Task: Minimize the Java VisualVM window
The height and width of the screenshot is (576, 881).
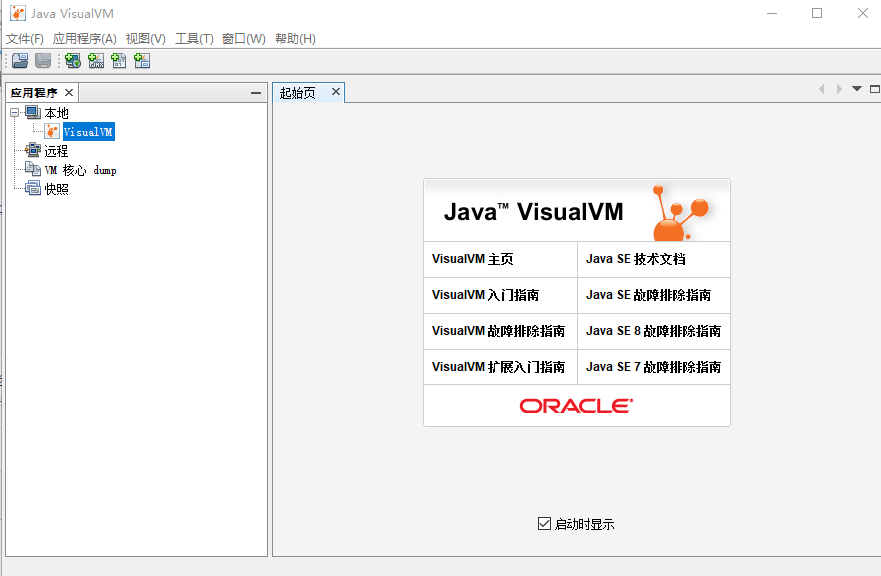Action: tap(772, 13)
